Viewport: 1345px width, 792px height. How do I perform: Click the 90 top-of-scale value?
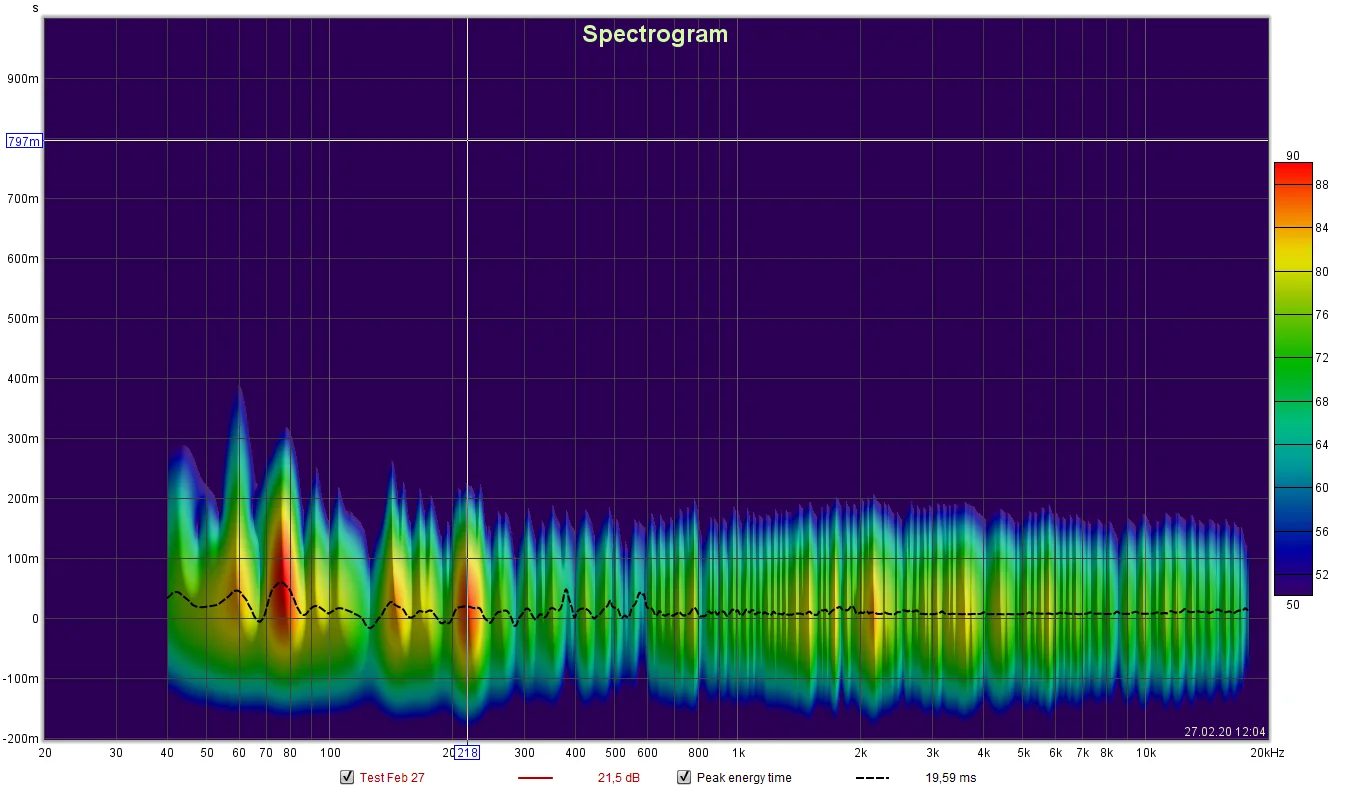tap(1293, 156)
